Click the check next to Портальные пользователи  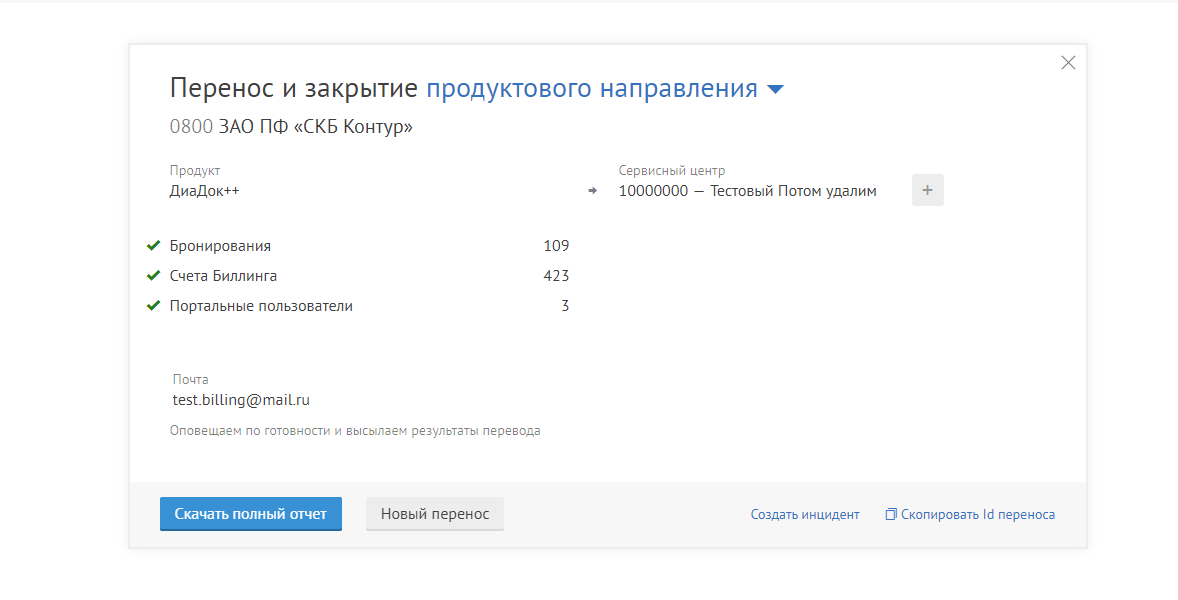click(153, 306)
